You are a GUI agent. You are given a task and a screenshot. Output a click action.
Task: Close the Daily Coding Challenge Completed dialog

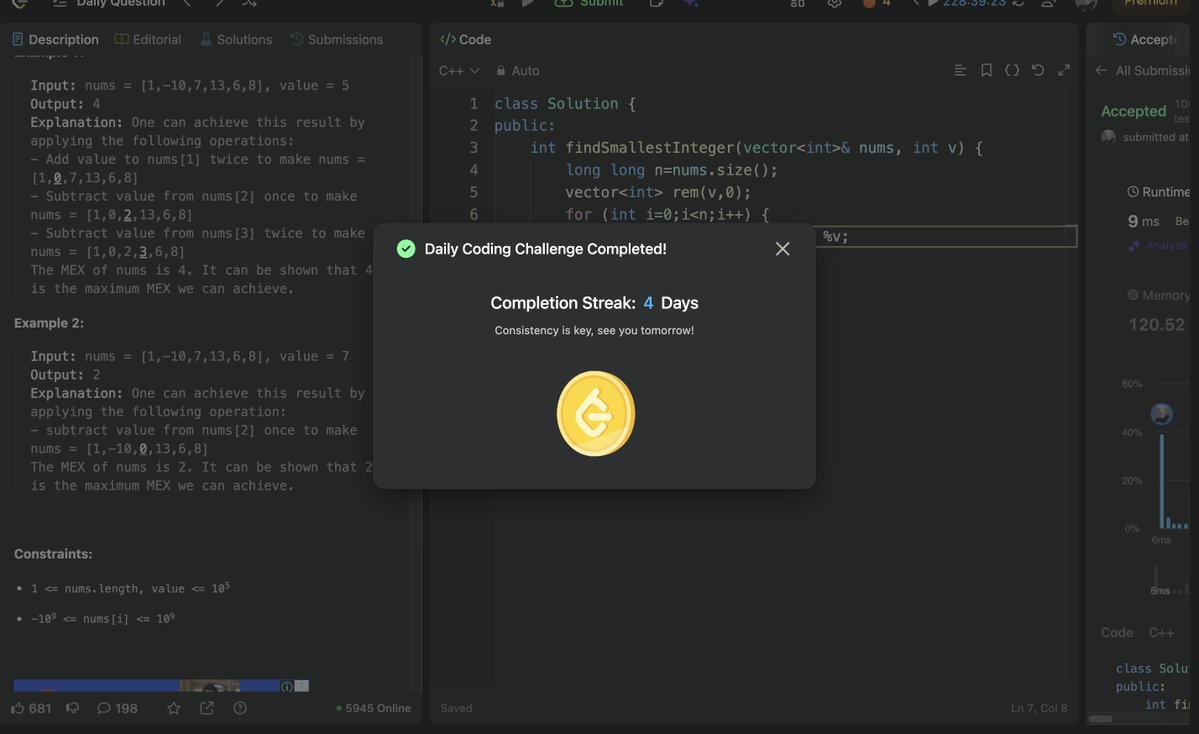pyautogui.click(x=782, y=248)
